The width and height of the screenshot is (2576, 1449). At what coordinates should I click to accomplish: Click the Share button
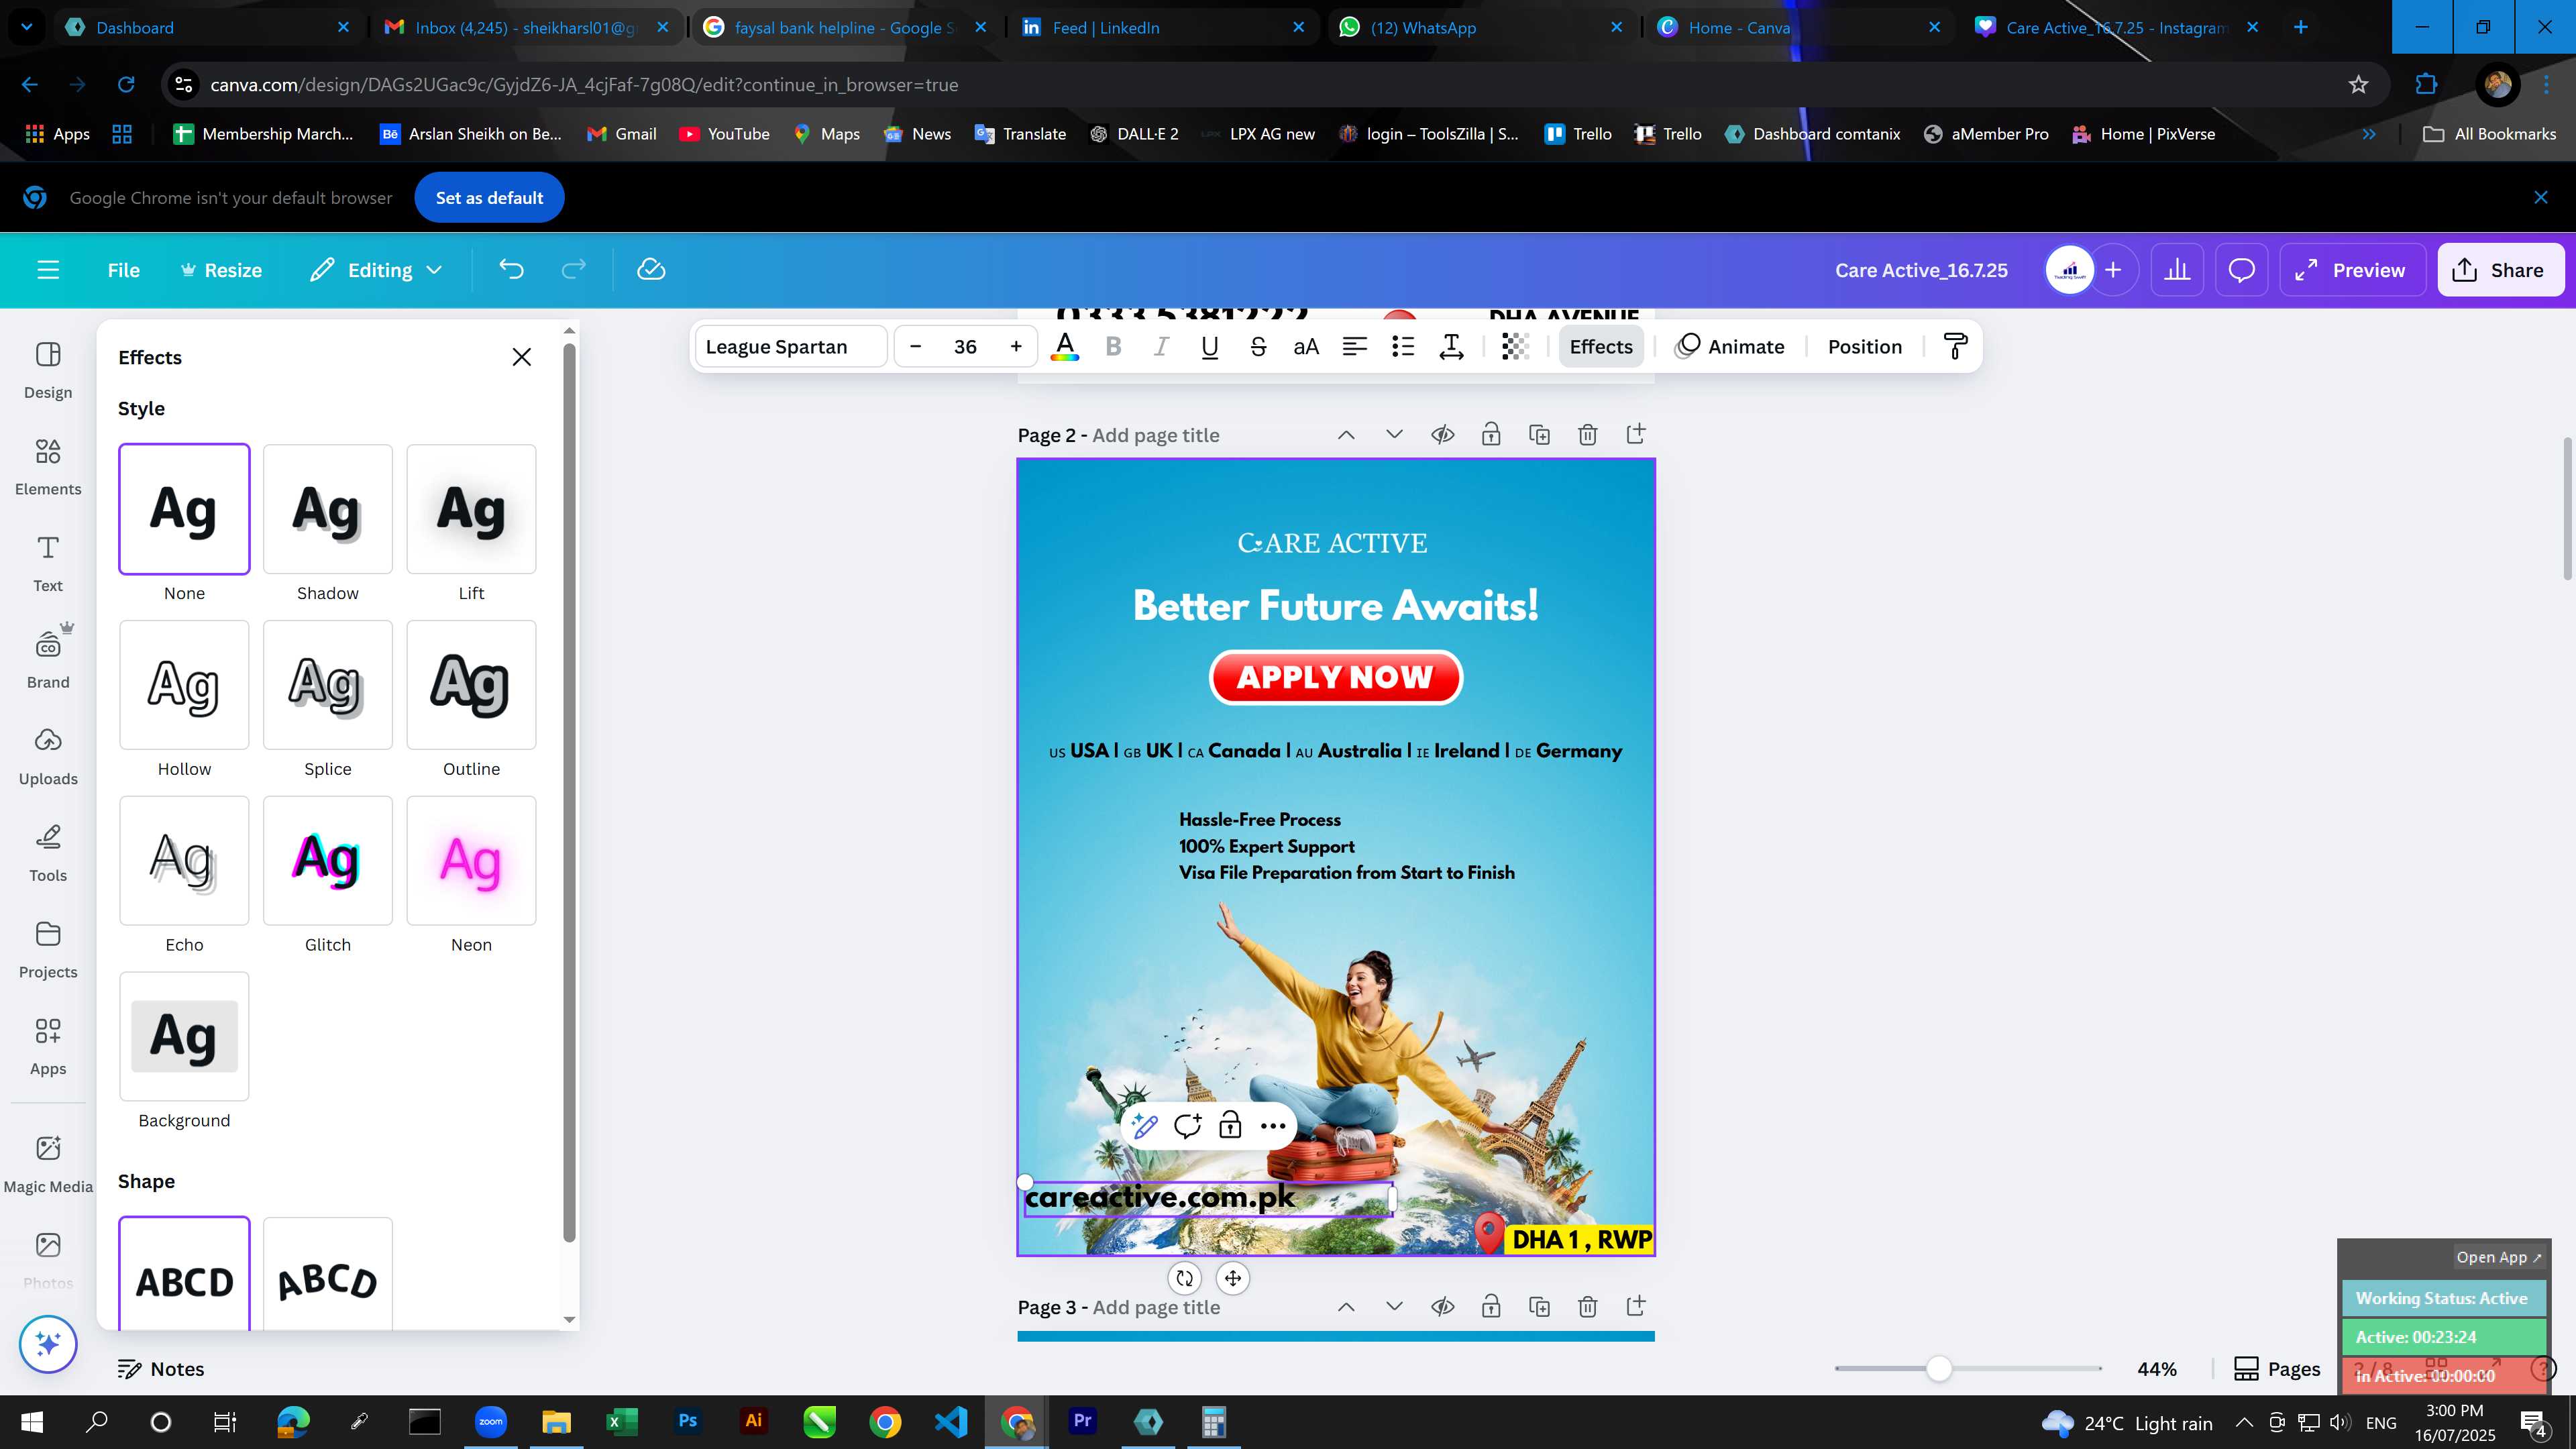tap(2500, 270)
